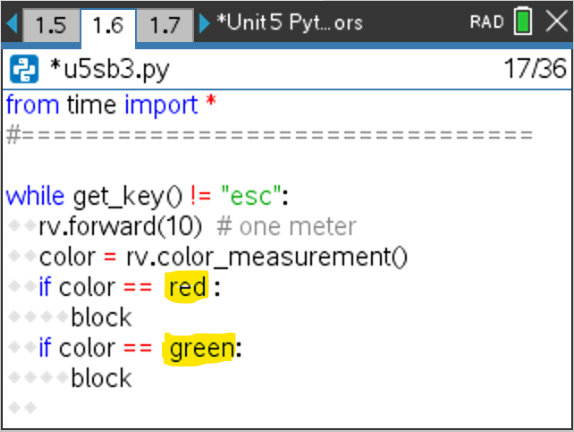Click the first block placeholder line
The width and height of the screenshot is (574, 432).
(x=101, y=317)
